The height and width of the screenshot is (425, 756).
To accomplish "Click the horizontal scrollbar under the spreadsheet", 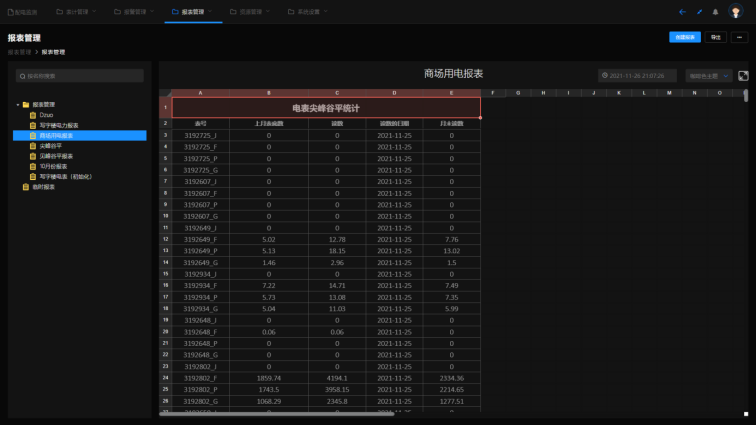I will pos(276,413).
